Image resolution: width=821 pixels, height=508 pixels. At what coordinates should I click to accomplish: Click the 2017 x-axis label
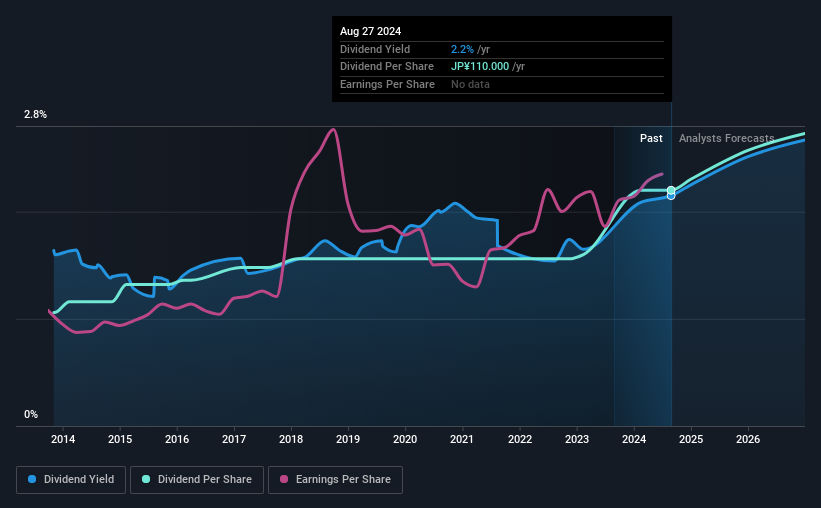point(234,439)
